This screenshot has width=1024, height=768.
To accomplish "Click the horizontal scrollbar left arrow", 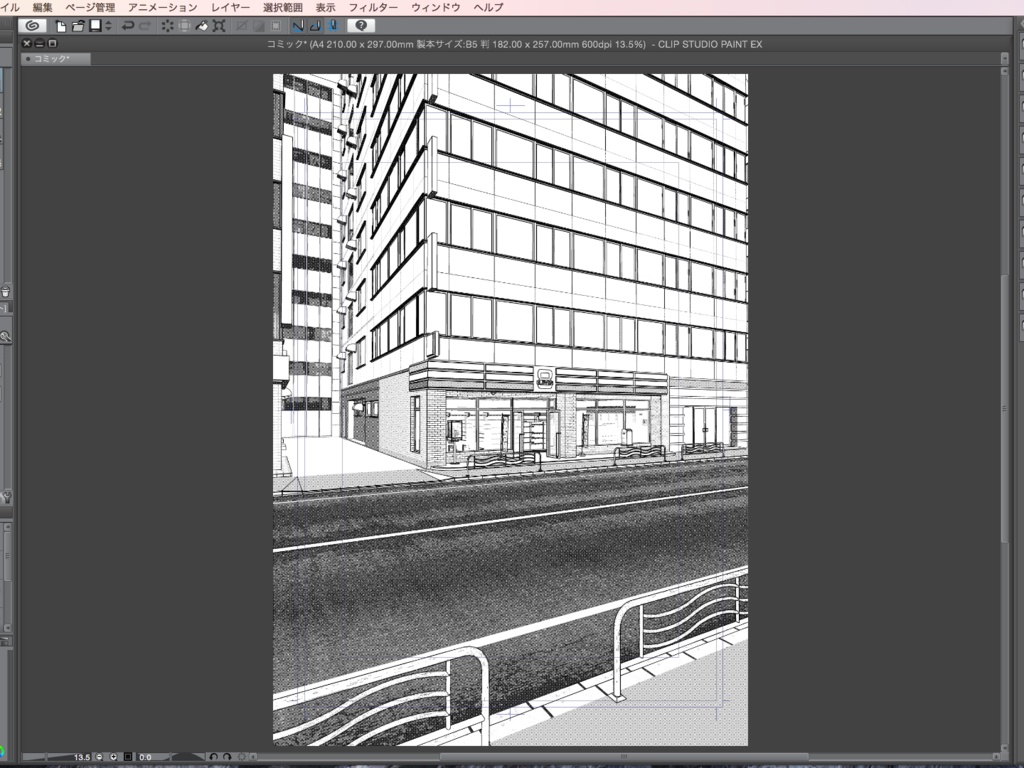I will (253, 757).
